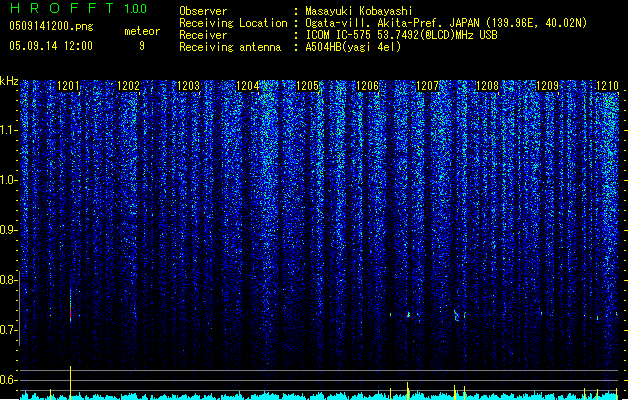Click the 1202 time marker
The image size is (629, 400).
pos(128,85)
